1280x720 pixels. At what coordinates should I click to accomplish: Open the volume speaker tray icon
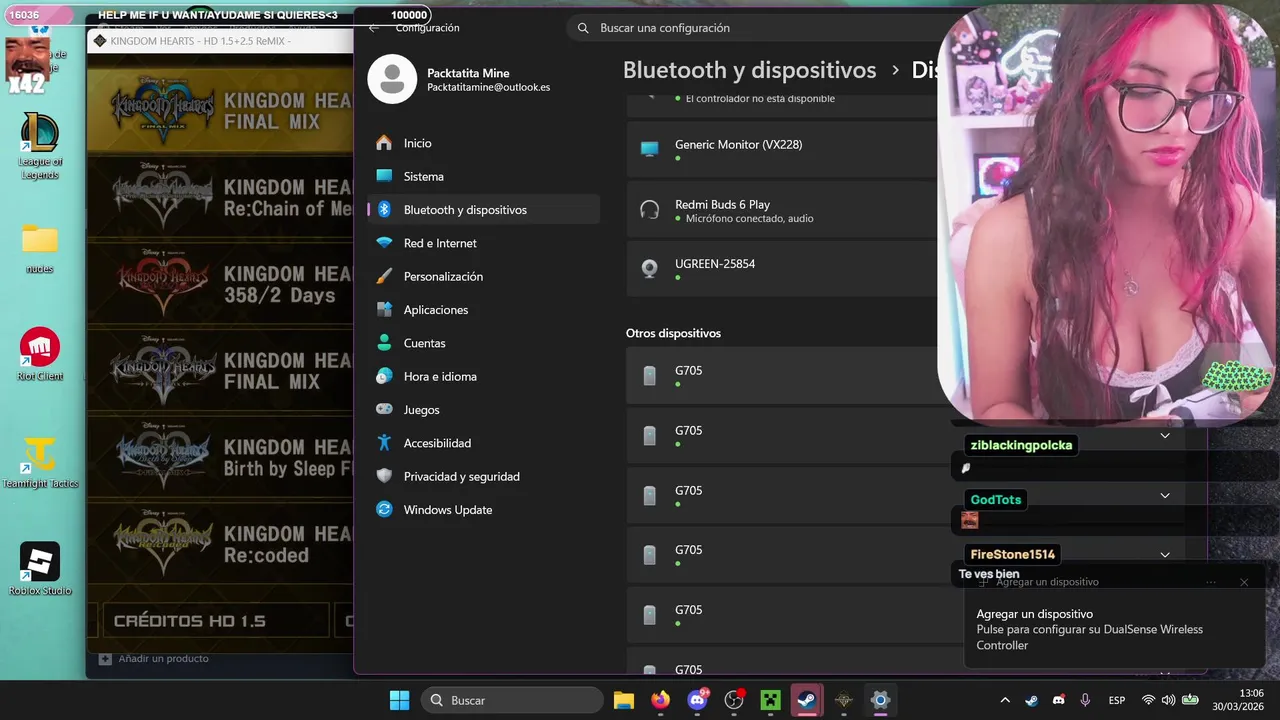tap(1168, 700)
